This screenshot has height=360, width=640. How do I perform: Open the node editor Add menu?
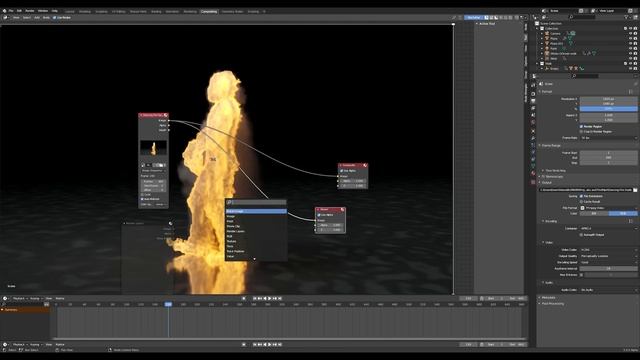point(37,18)
